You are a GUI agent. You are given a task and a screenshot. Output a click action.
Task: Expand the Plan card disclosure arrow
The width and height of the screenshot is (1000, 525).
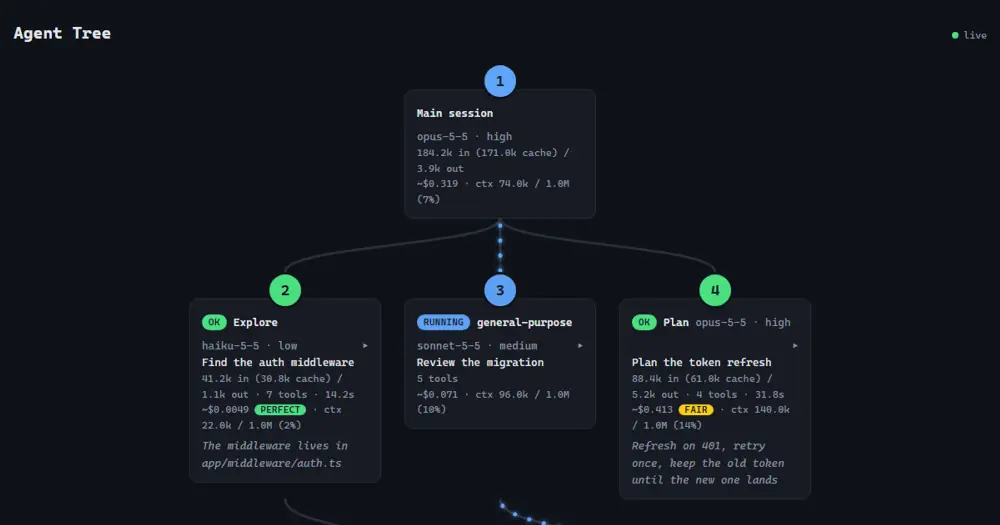(x=795, y=346)
